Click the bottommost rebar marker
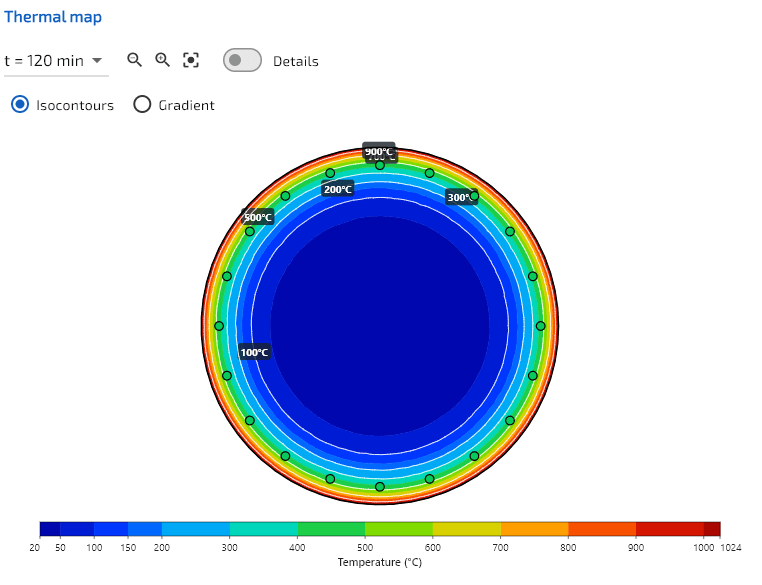Image resolution: width=762 pixels, height=585 pixels. [380, 486]
